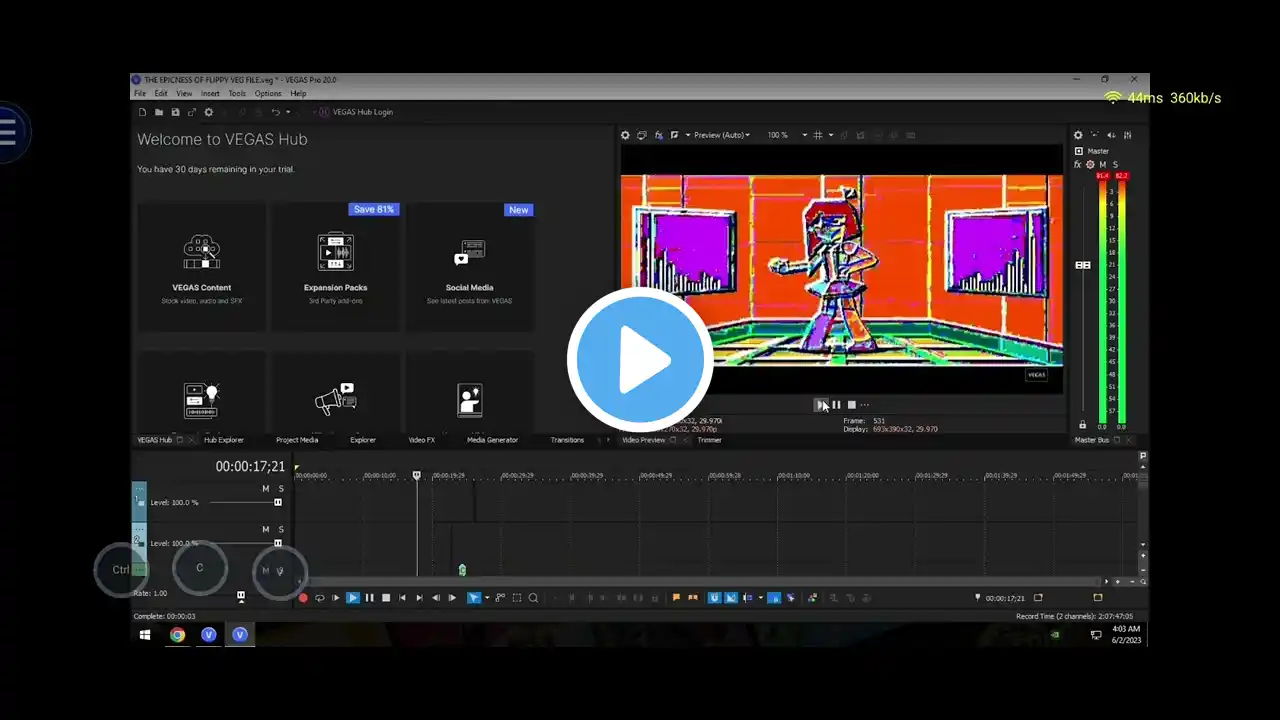Save the project using the floppy disk icon
The height and width of the screenshot is (720, 1280).
pos(176,112)
